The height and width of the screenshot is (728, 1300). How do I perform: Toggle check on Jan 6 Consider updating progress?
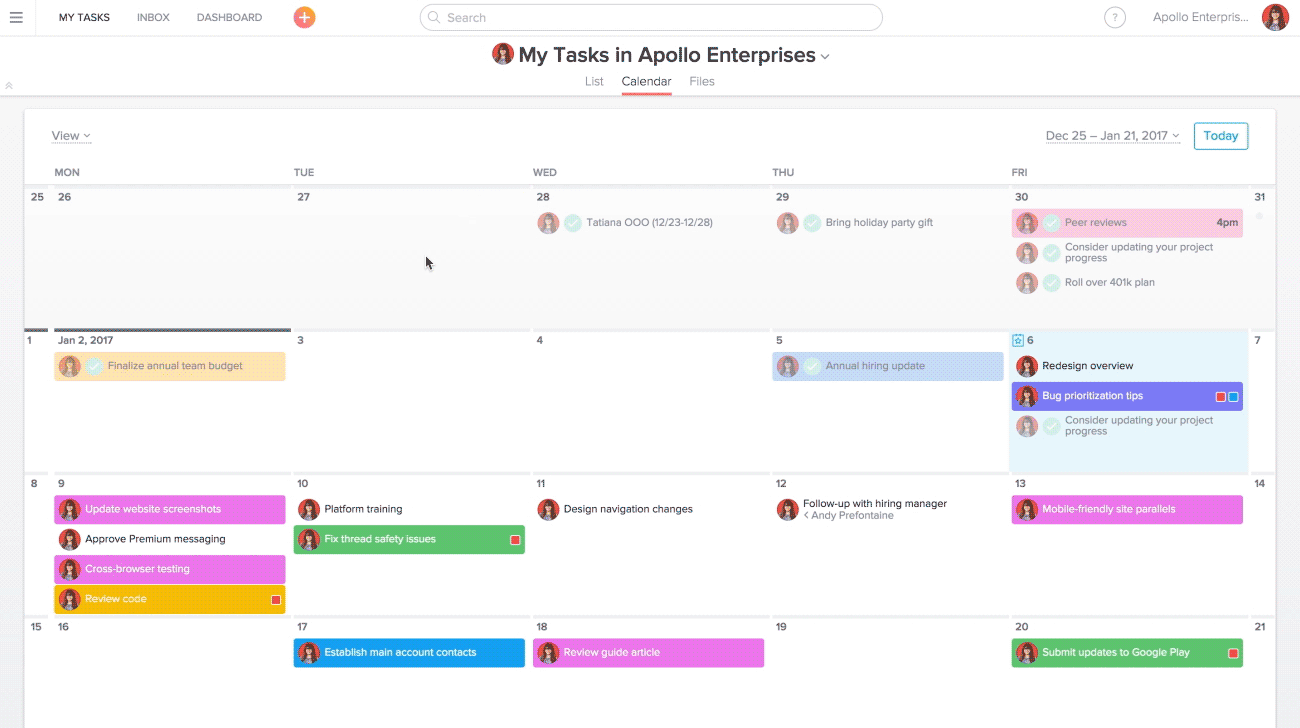[1052, 426]
